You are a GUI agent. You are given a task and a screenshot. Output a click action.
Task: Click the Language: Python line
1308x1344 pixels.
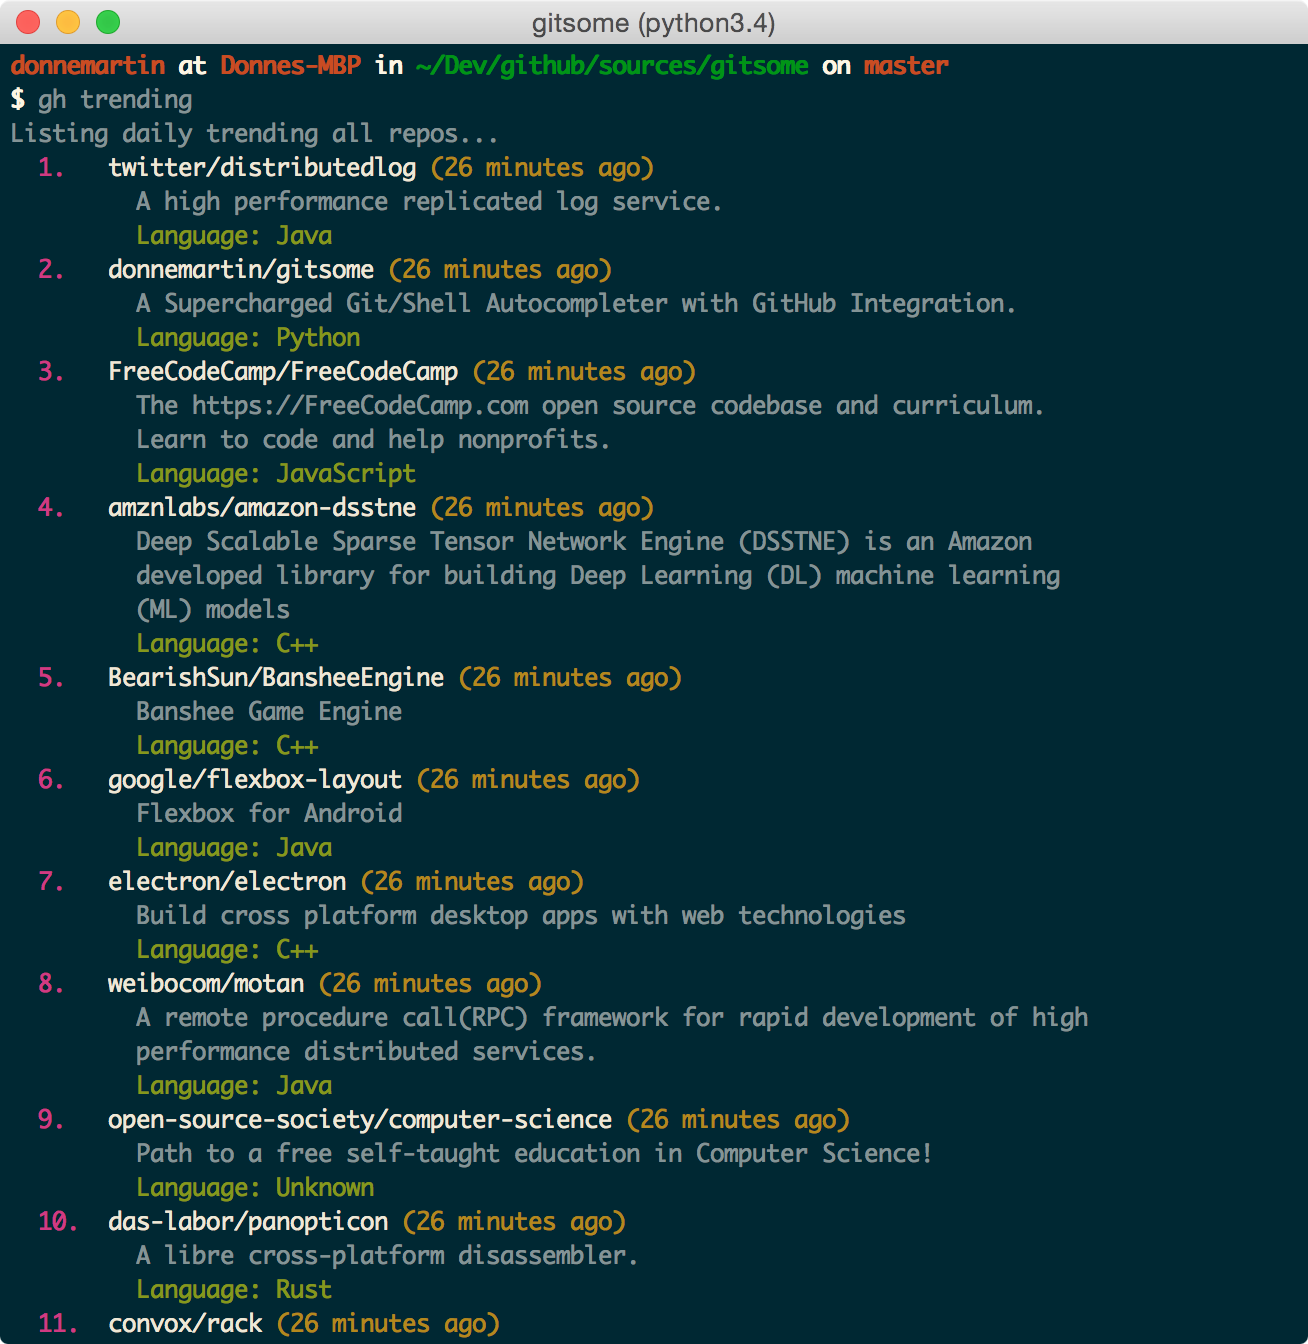point(248,338)
